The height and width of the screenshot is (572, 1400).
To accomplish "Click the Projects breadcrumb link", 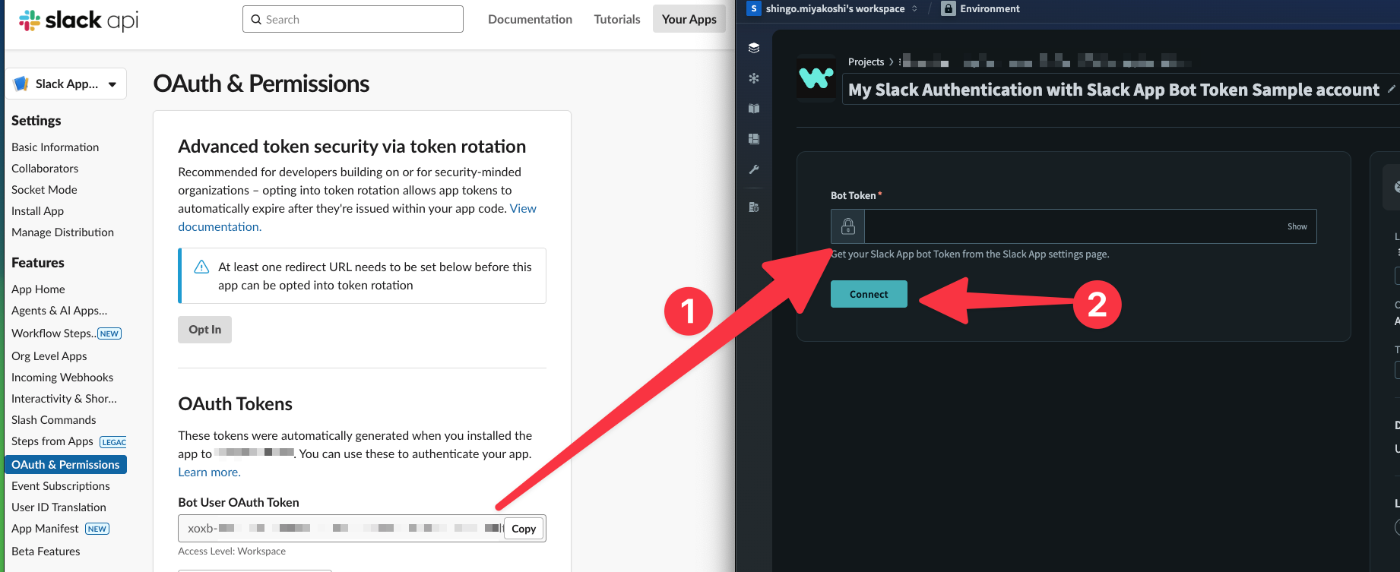I will click(x=867, y=62).
